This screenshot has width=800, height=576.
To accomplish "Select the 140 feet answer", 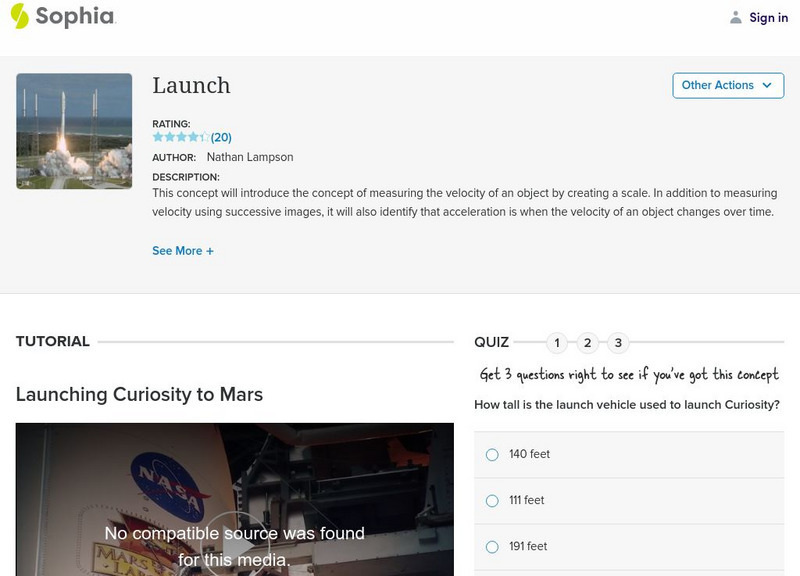I will [x=492, y=454].
